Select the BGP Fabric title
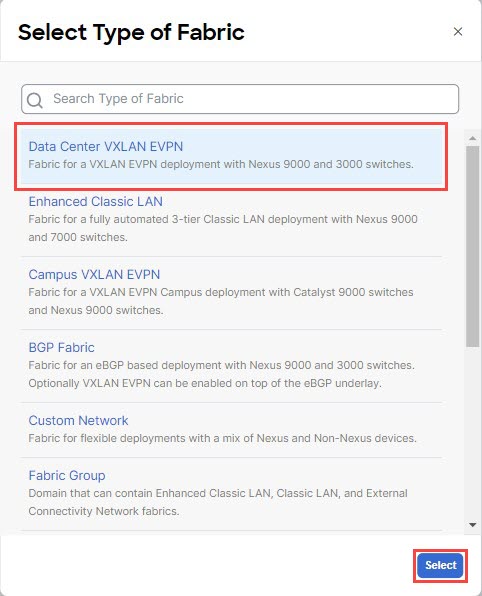 tap(62, 347)
